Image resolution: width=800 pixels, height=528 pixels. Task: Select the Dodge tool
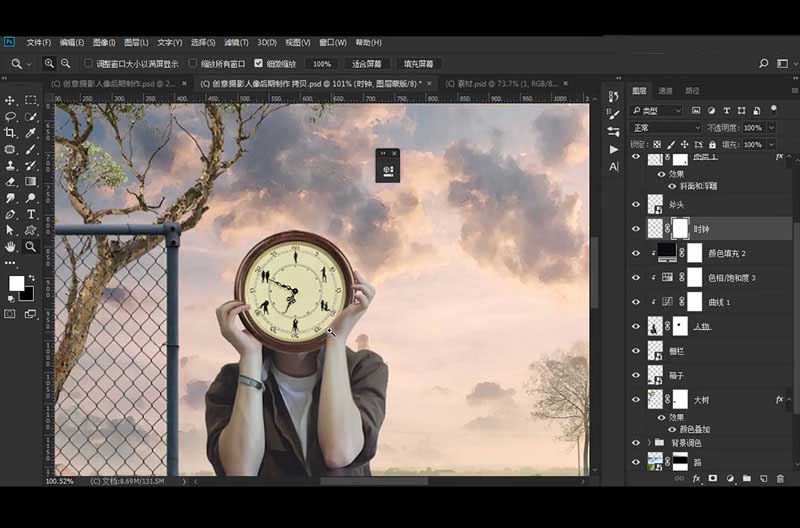coord(31,198)
